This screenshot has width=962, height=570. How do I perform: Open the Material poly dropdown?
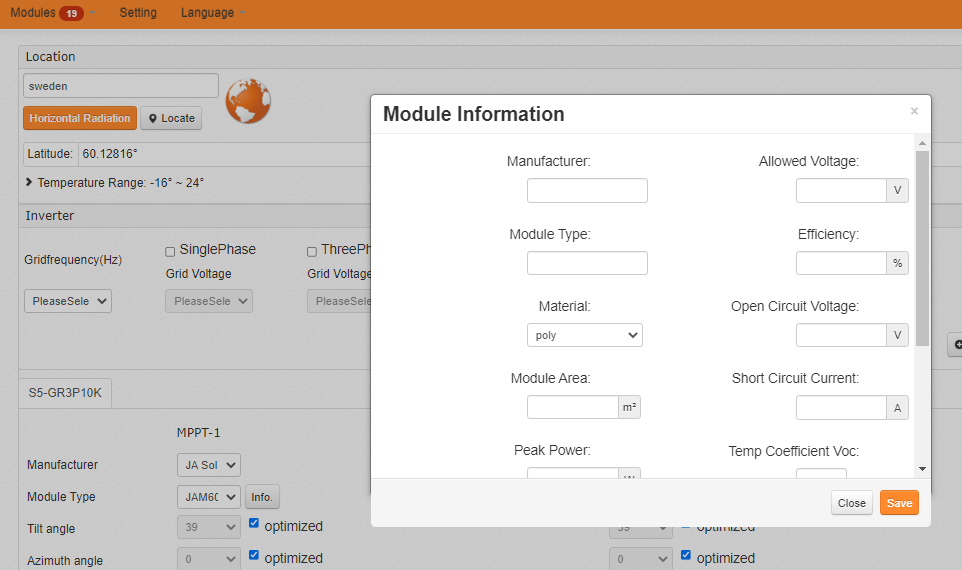point(585,335)
